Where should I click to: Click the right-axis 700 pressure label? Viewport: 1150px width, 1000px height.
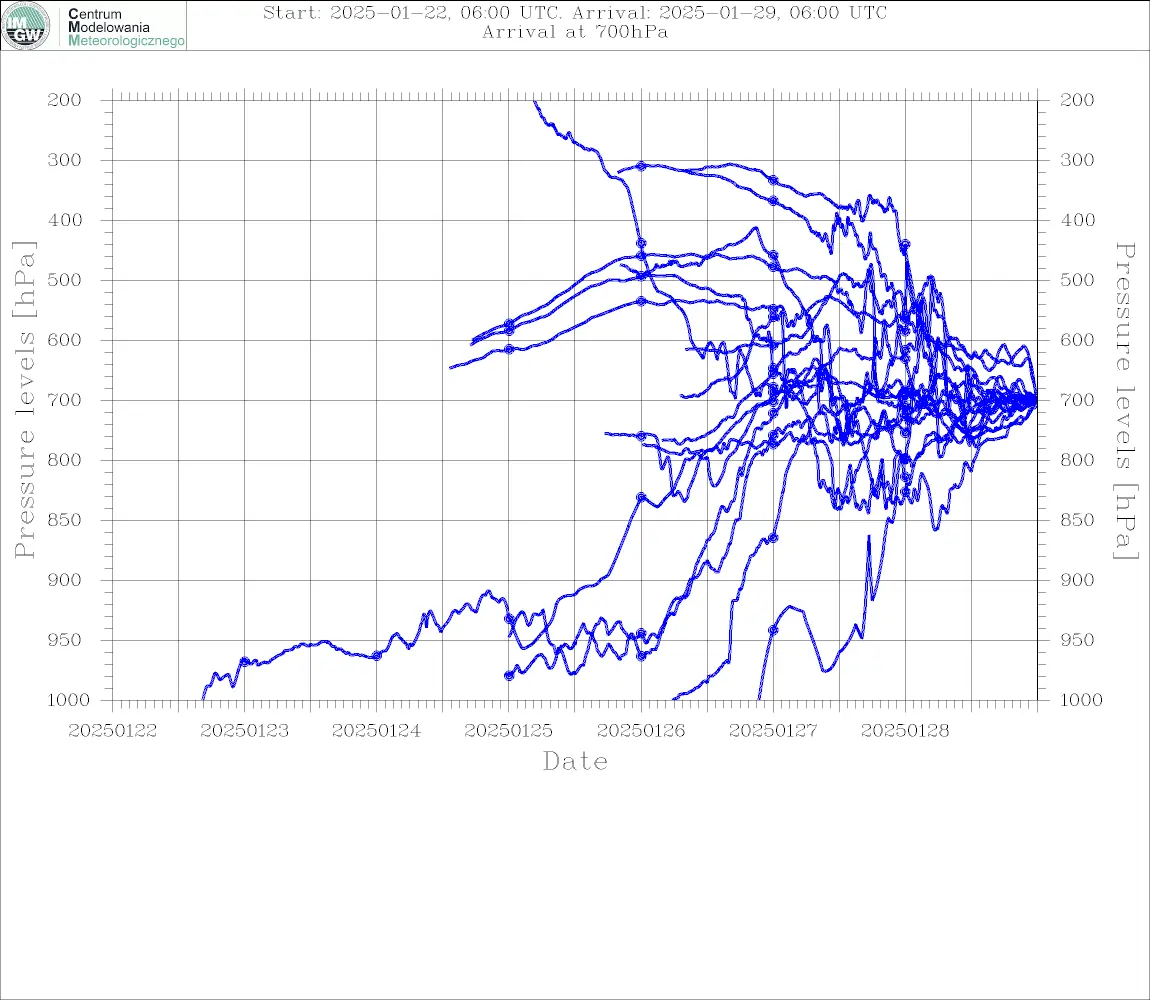[x=1077, y=400]
